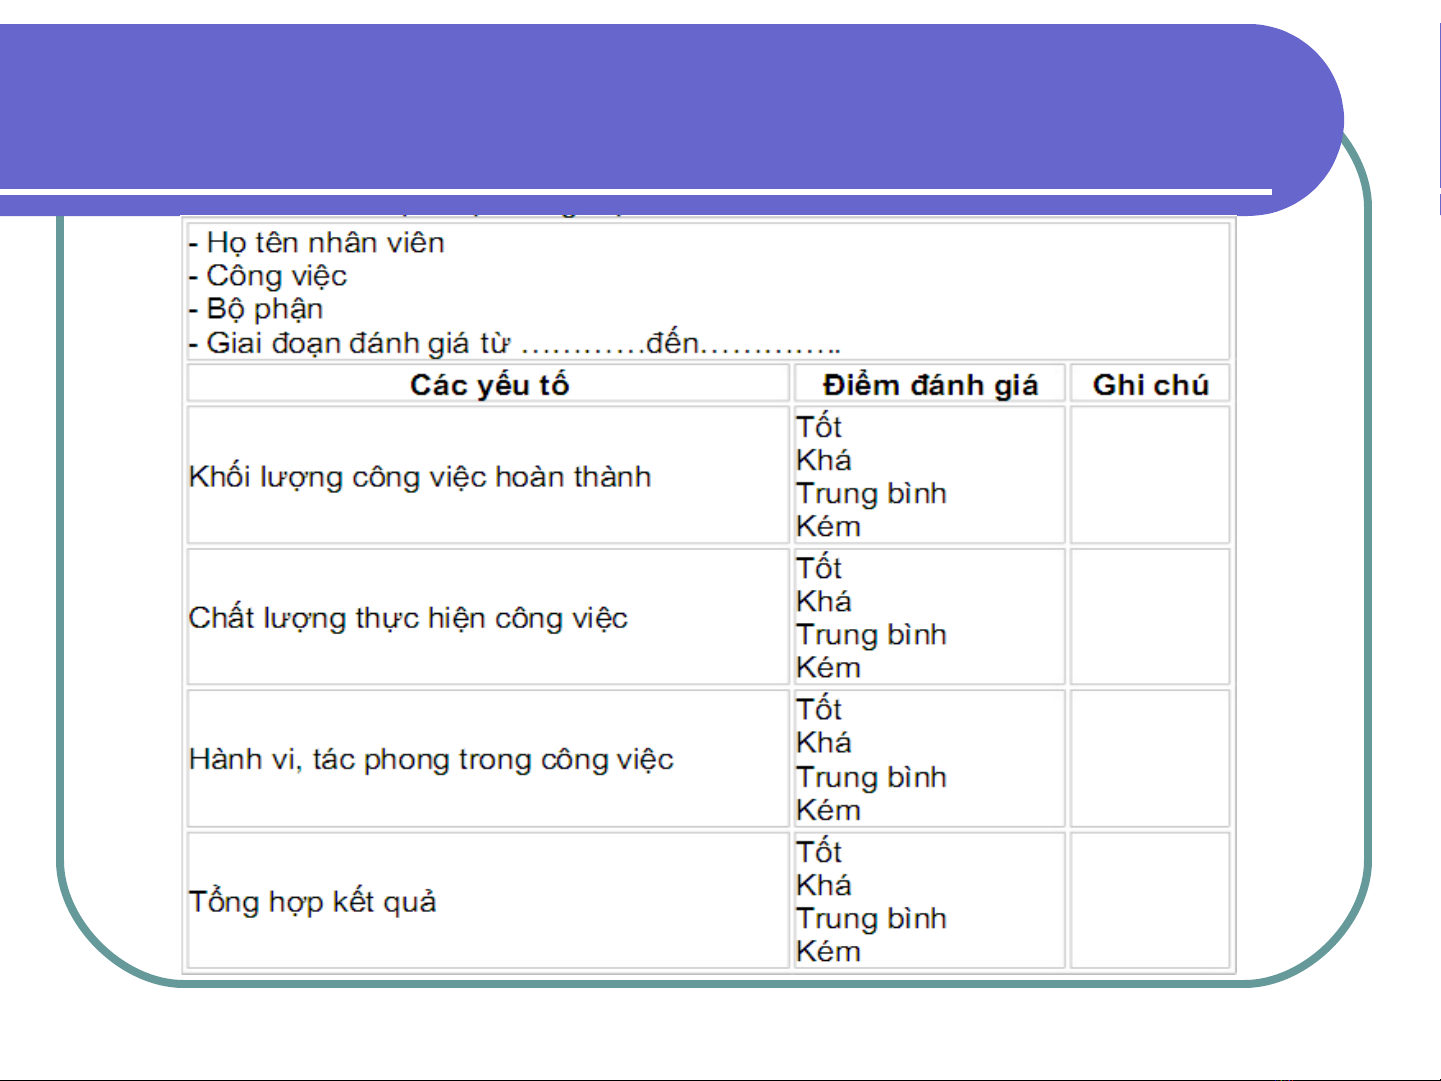1441x1081 pixels.
Task: Pick 'Trung bình' in Hành vi, tác phong row
Action: coord(871,777)
